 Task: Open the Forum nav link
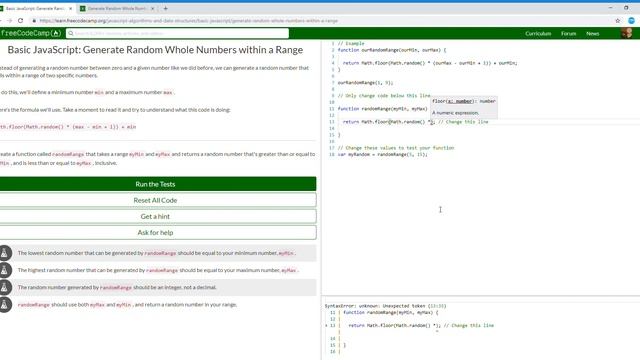[x=568, y=33]
